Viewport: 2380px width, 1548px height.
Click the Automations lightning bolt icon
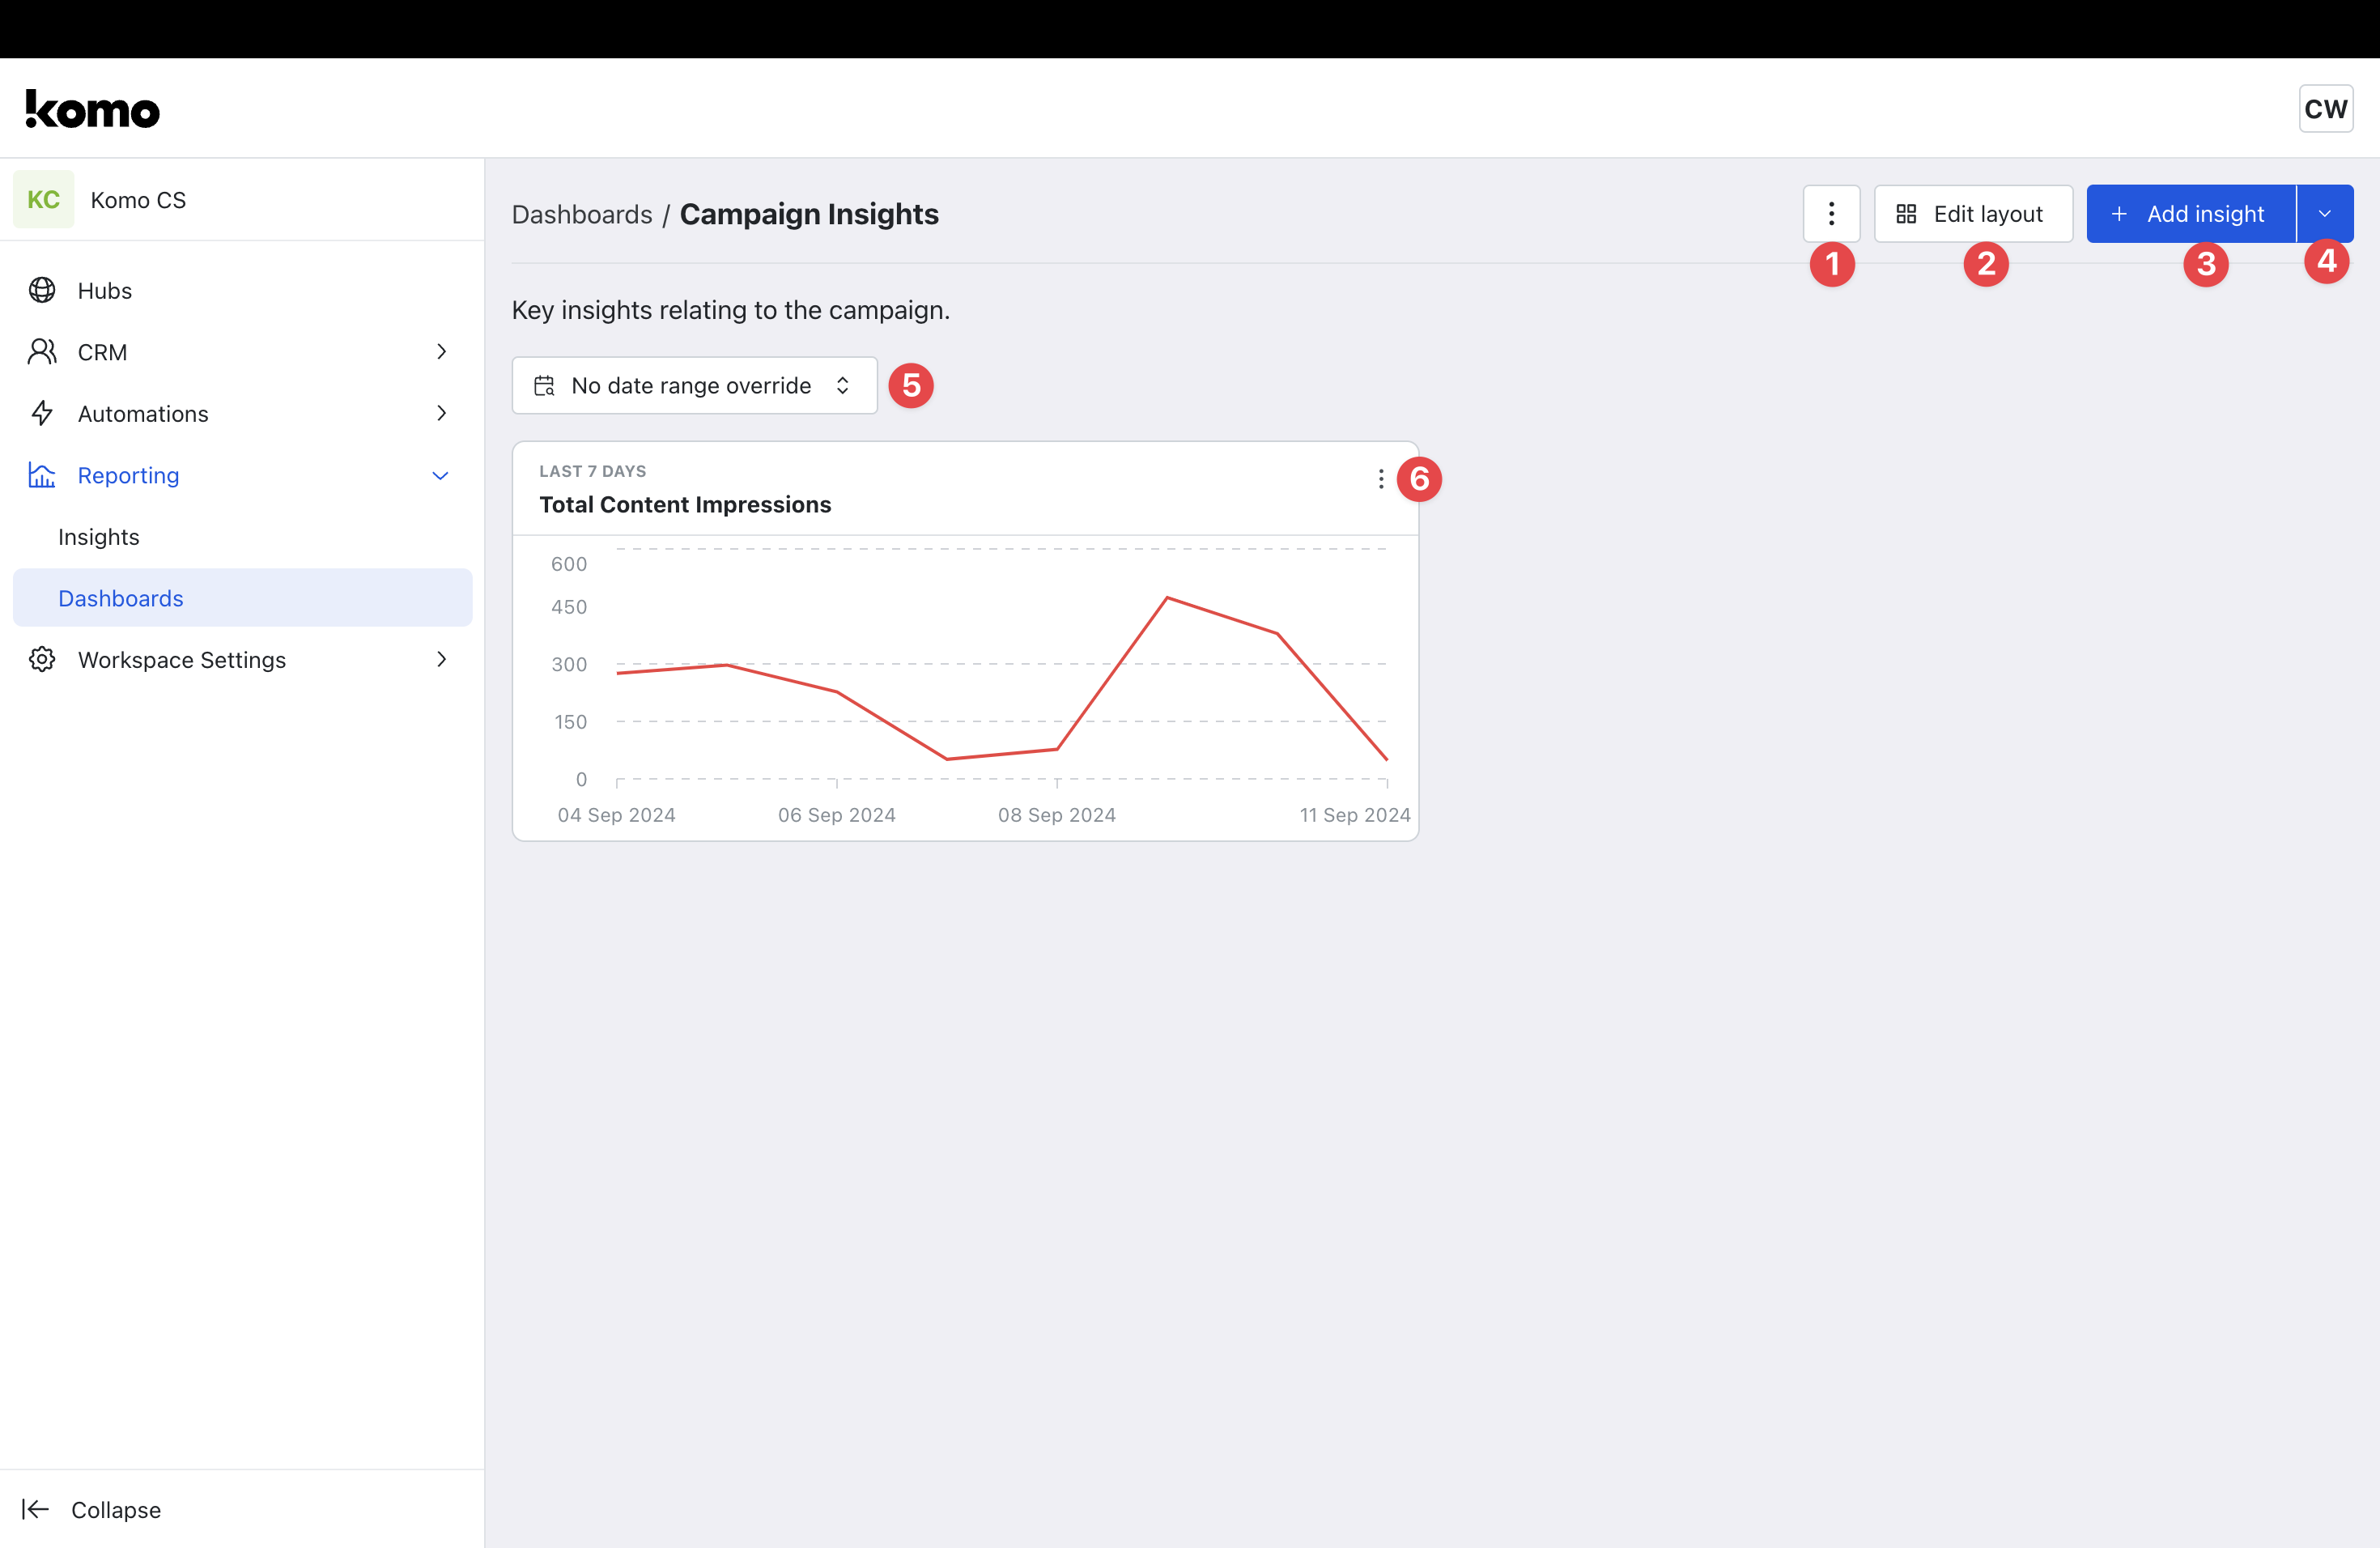(42, 413)
